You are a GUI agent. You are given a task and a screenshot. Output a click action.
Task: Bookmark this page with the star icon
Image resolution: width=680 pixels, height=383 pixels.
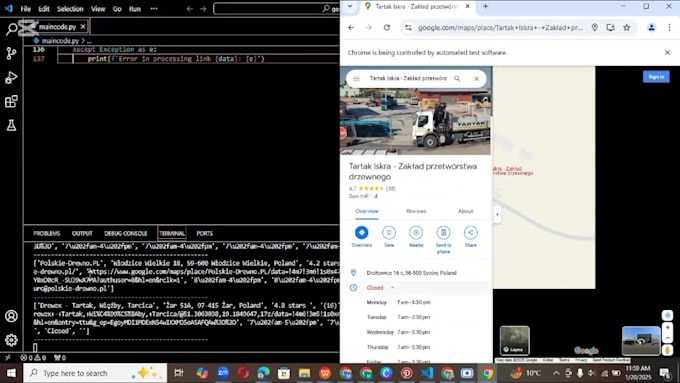tap(627, 28)
